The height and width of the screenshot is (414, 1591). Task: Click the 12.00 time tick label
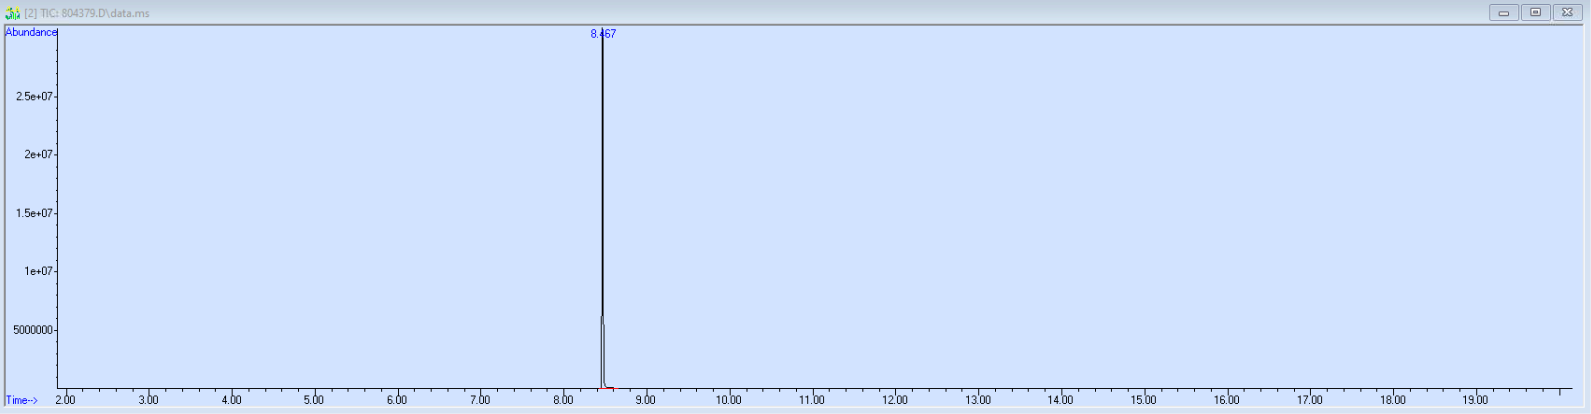(x=895, y=400)
